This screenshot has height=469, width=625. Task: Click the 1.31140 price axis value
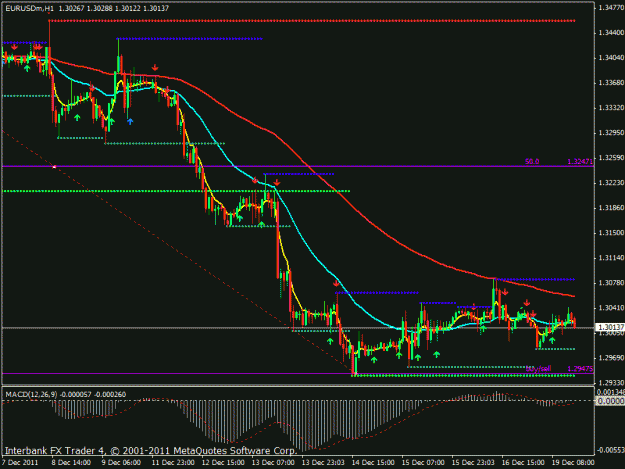(611, 258)
